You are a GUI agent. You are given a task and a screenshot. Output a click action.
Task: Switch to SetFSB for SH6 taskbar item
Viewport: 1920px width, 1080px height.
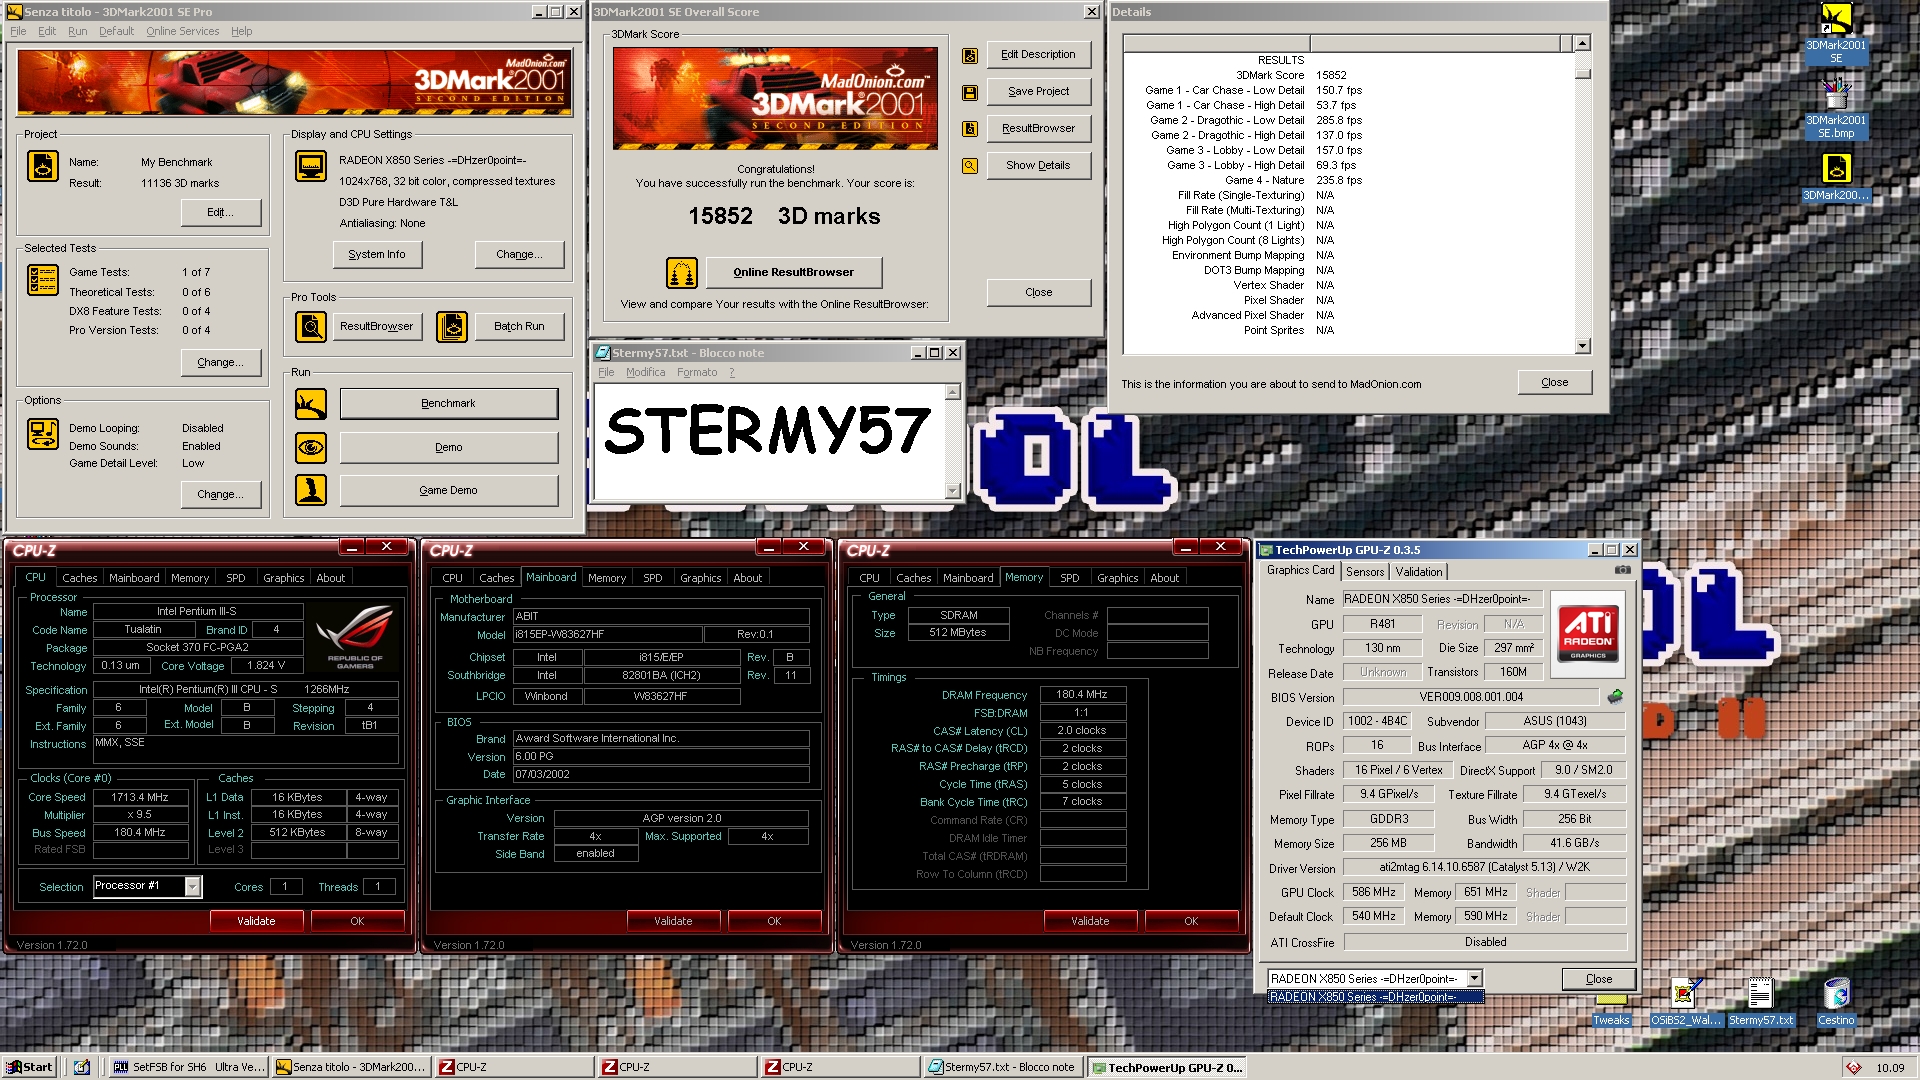click(x=188, y=1067)
